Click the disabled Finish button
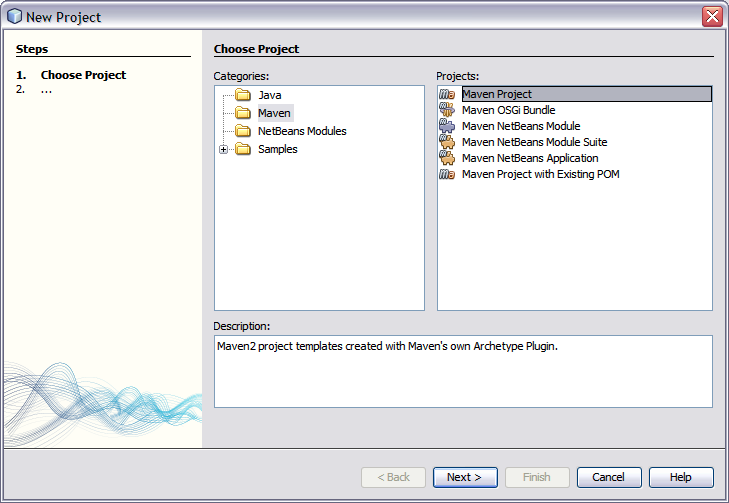 [x=537, y=477]
